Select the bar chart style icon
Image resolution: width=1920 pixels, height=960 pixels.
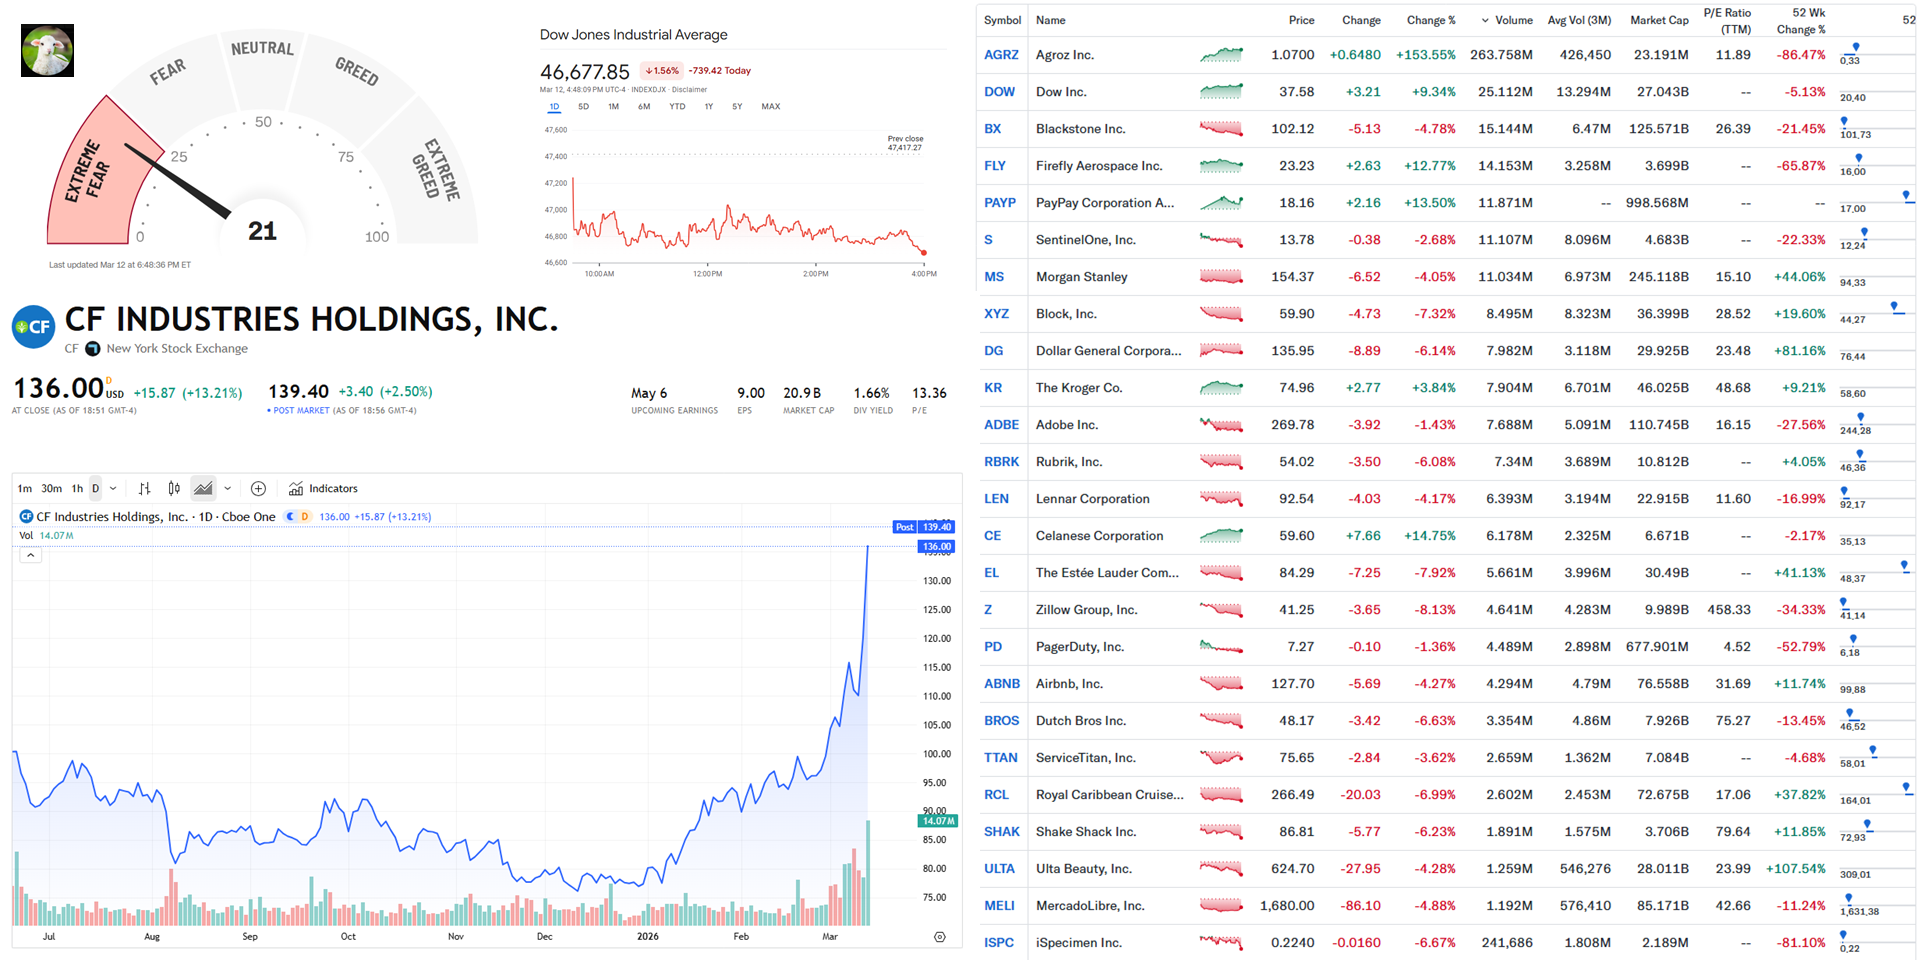pyautogui.click(x=145, y=488)
